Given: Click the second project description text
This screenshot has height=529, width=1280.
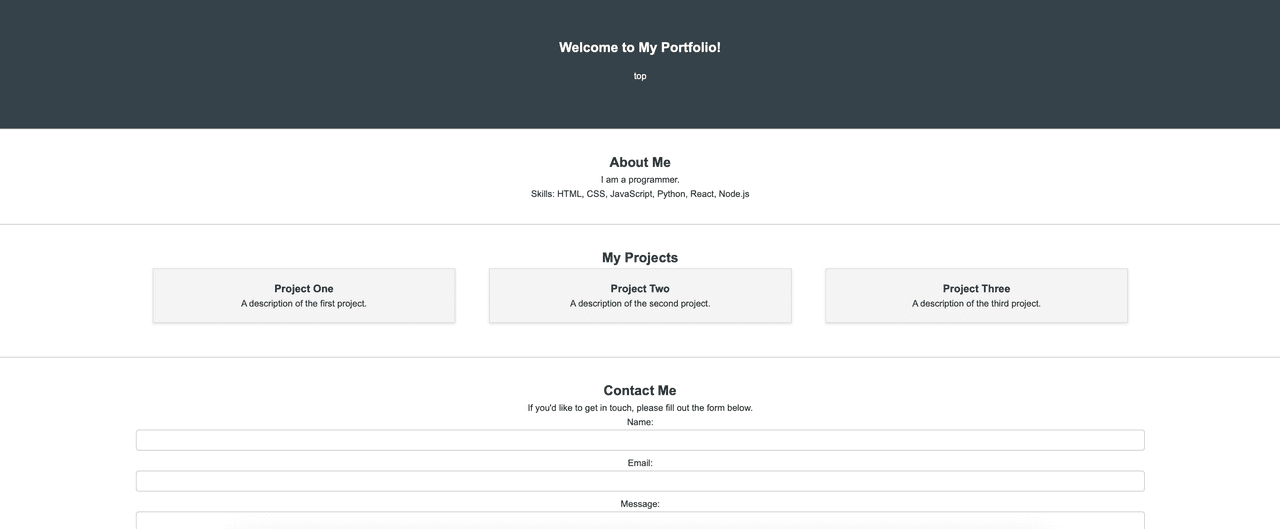Looking at the screenshot, I should 640,303.
